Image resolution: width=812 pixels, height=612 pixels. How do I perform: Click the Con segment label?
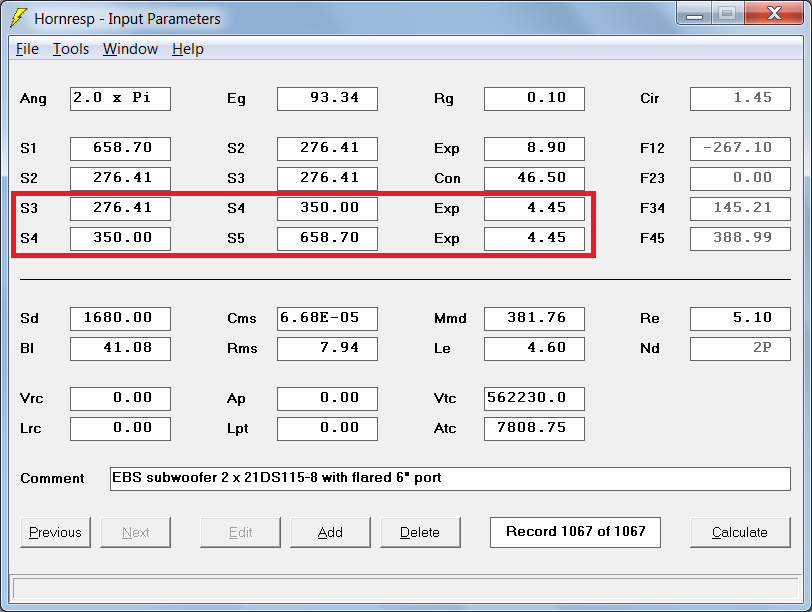[447, 179]
